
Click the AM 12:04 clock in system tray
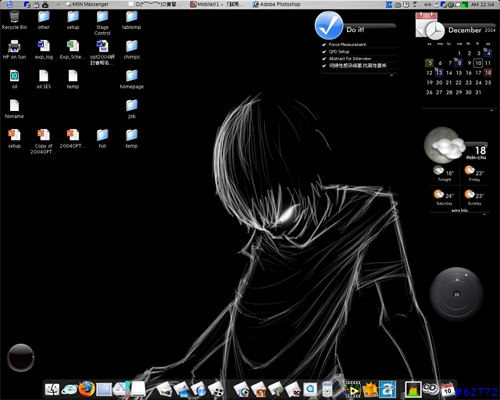click(483, 4)
